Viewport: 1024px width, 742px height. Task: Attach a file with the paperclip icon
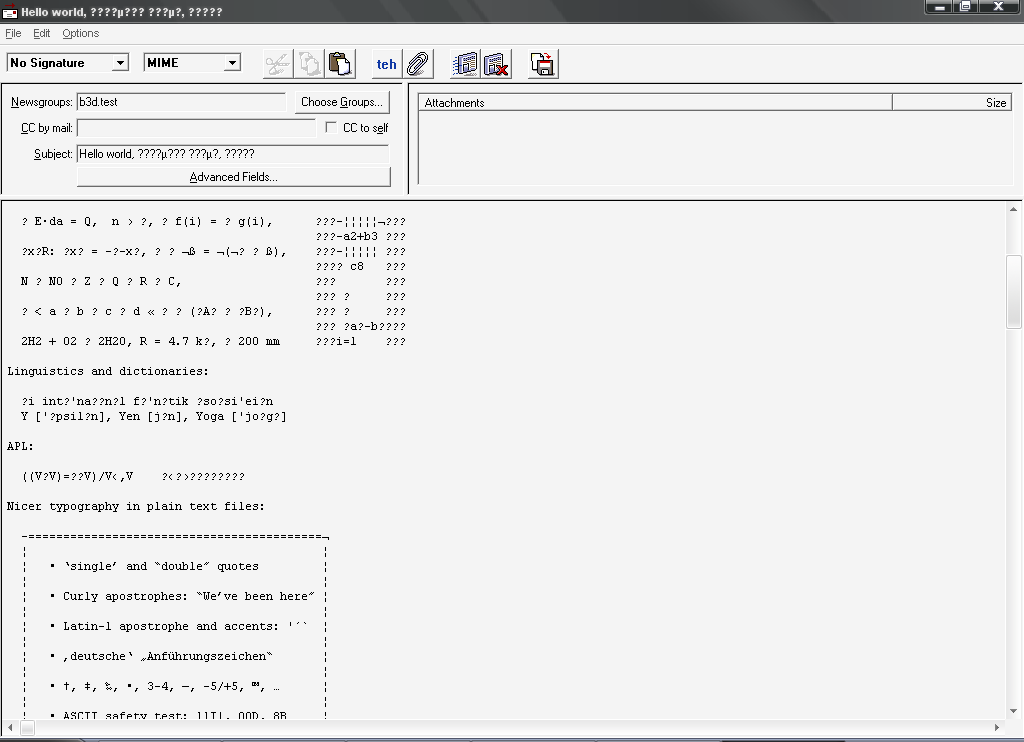point(417,64)
